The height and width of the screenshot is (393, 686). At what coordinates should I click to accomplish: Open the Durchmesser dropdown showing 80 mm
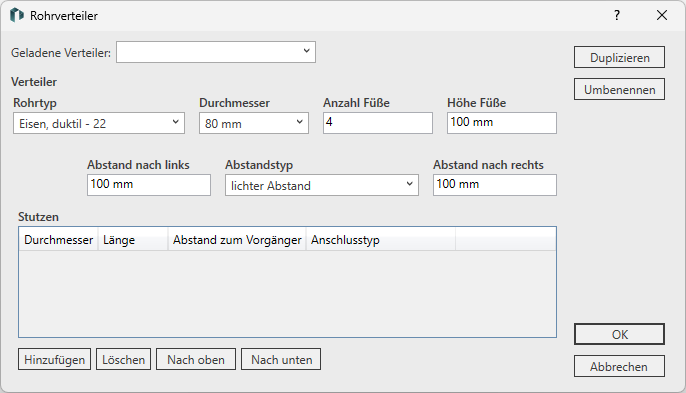tap(254, 123)
